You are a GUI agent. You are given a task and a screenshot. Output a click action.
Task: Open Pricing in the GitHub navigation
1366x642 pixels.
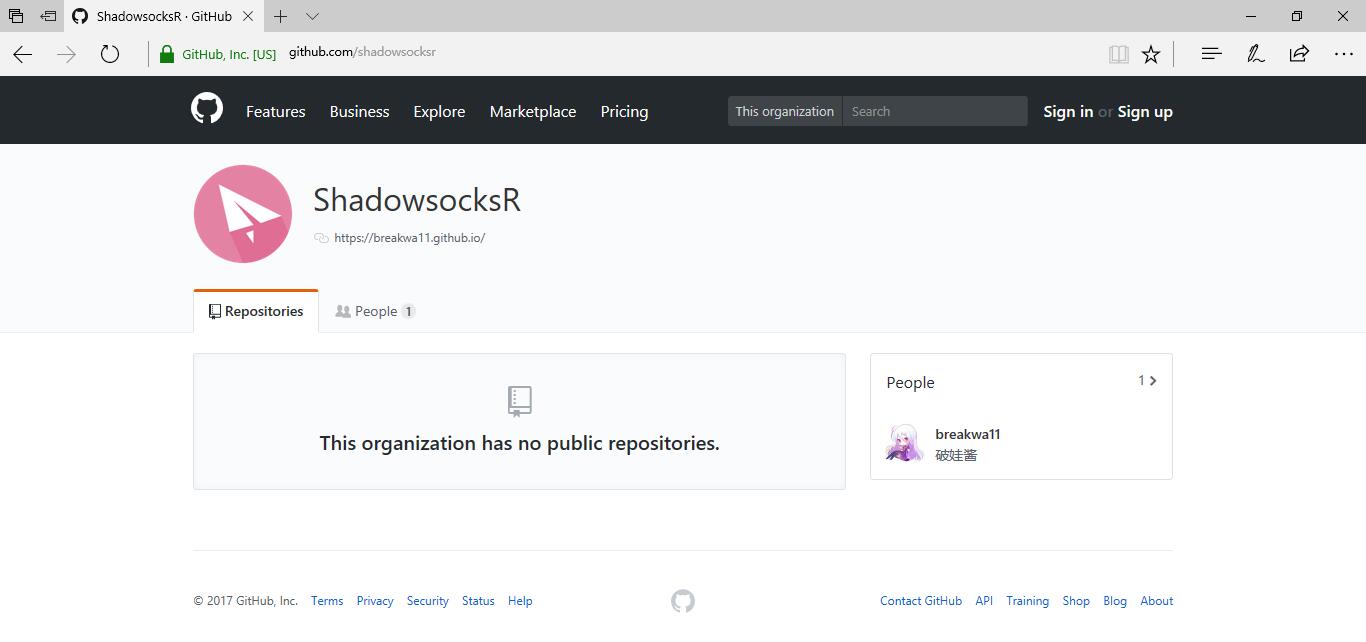624,111
